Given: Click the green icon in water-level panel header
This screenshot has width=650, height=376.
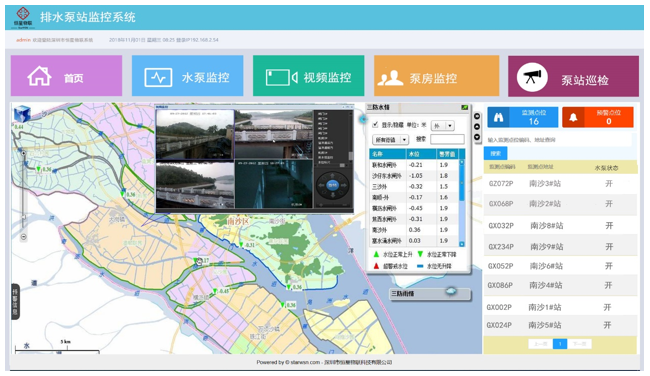Looking at the screenshot, I should [x=464, y=107].
